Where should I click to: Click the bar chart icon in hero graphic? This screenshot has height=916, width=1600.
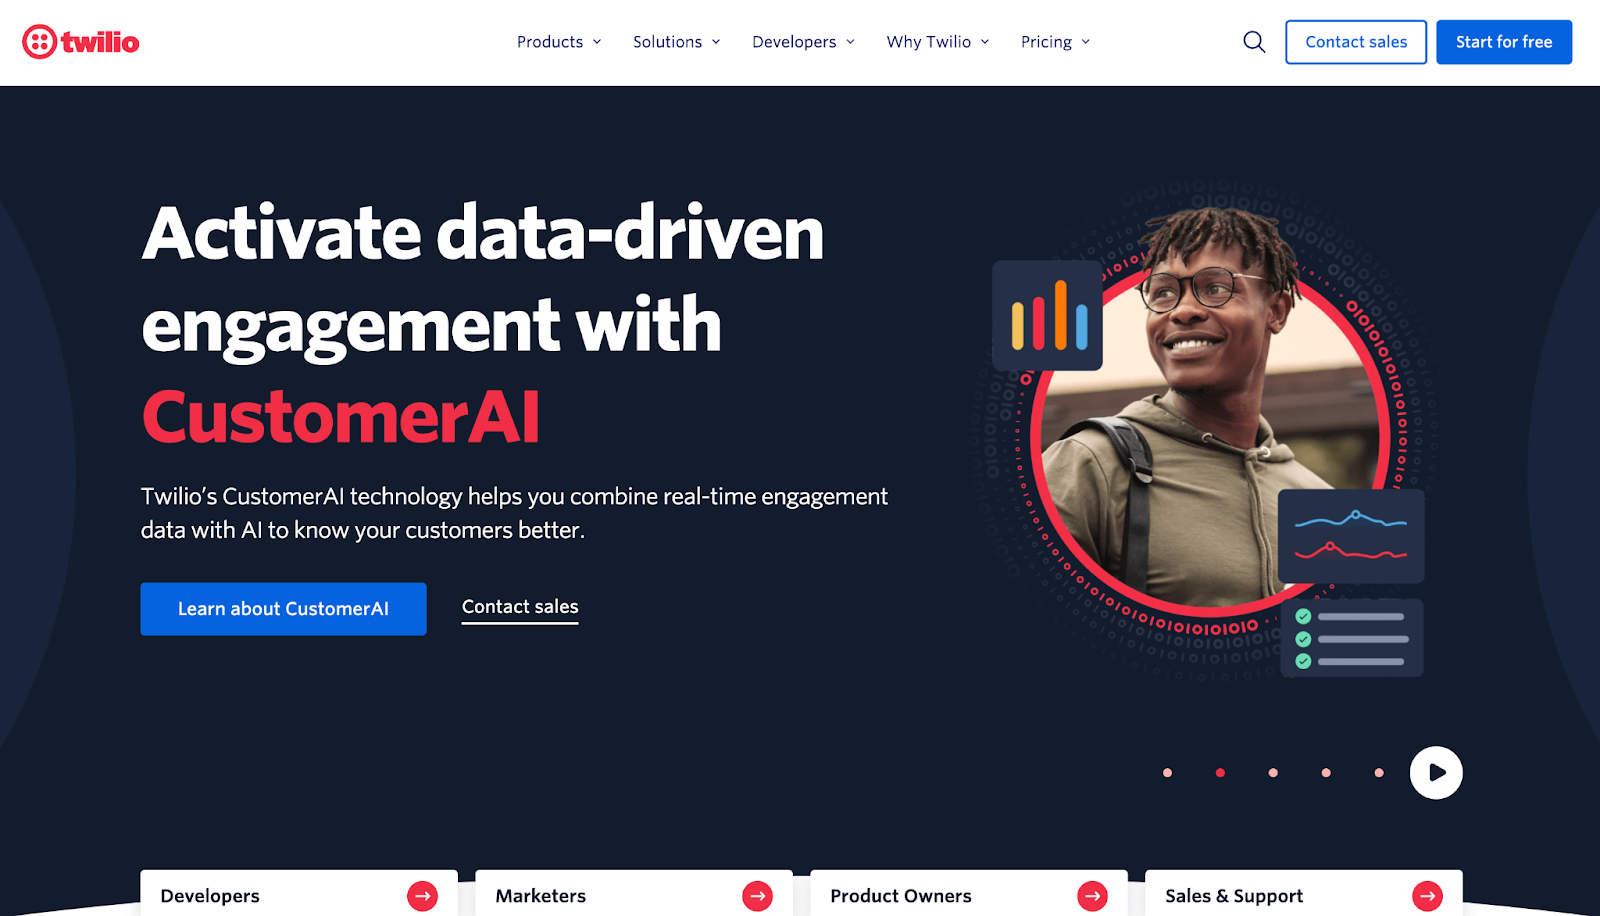pyautogui.click(x=1048, y=316)
